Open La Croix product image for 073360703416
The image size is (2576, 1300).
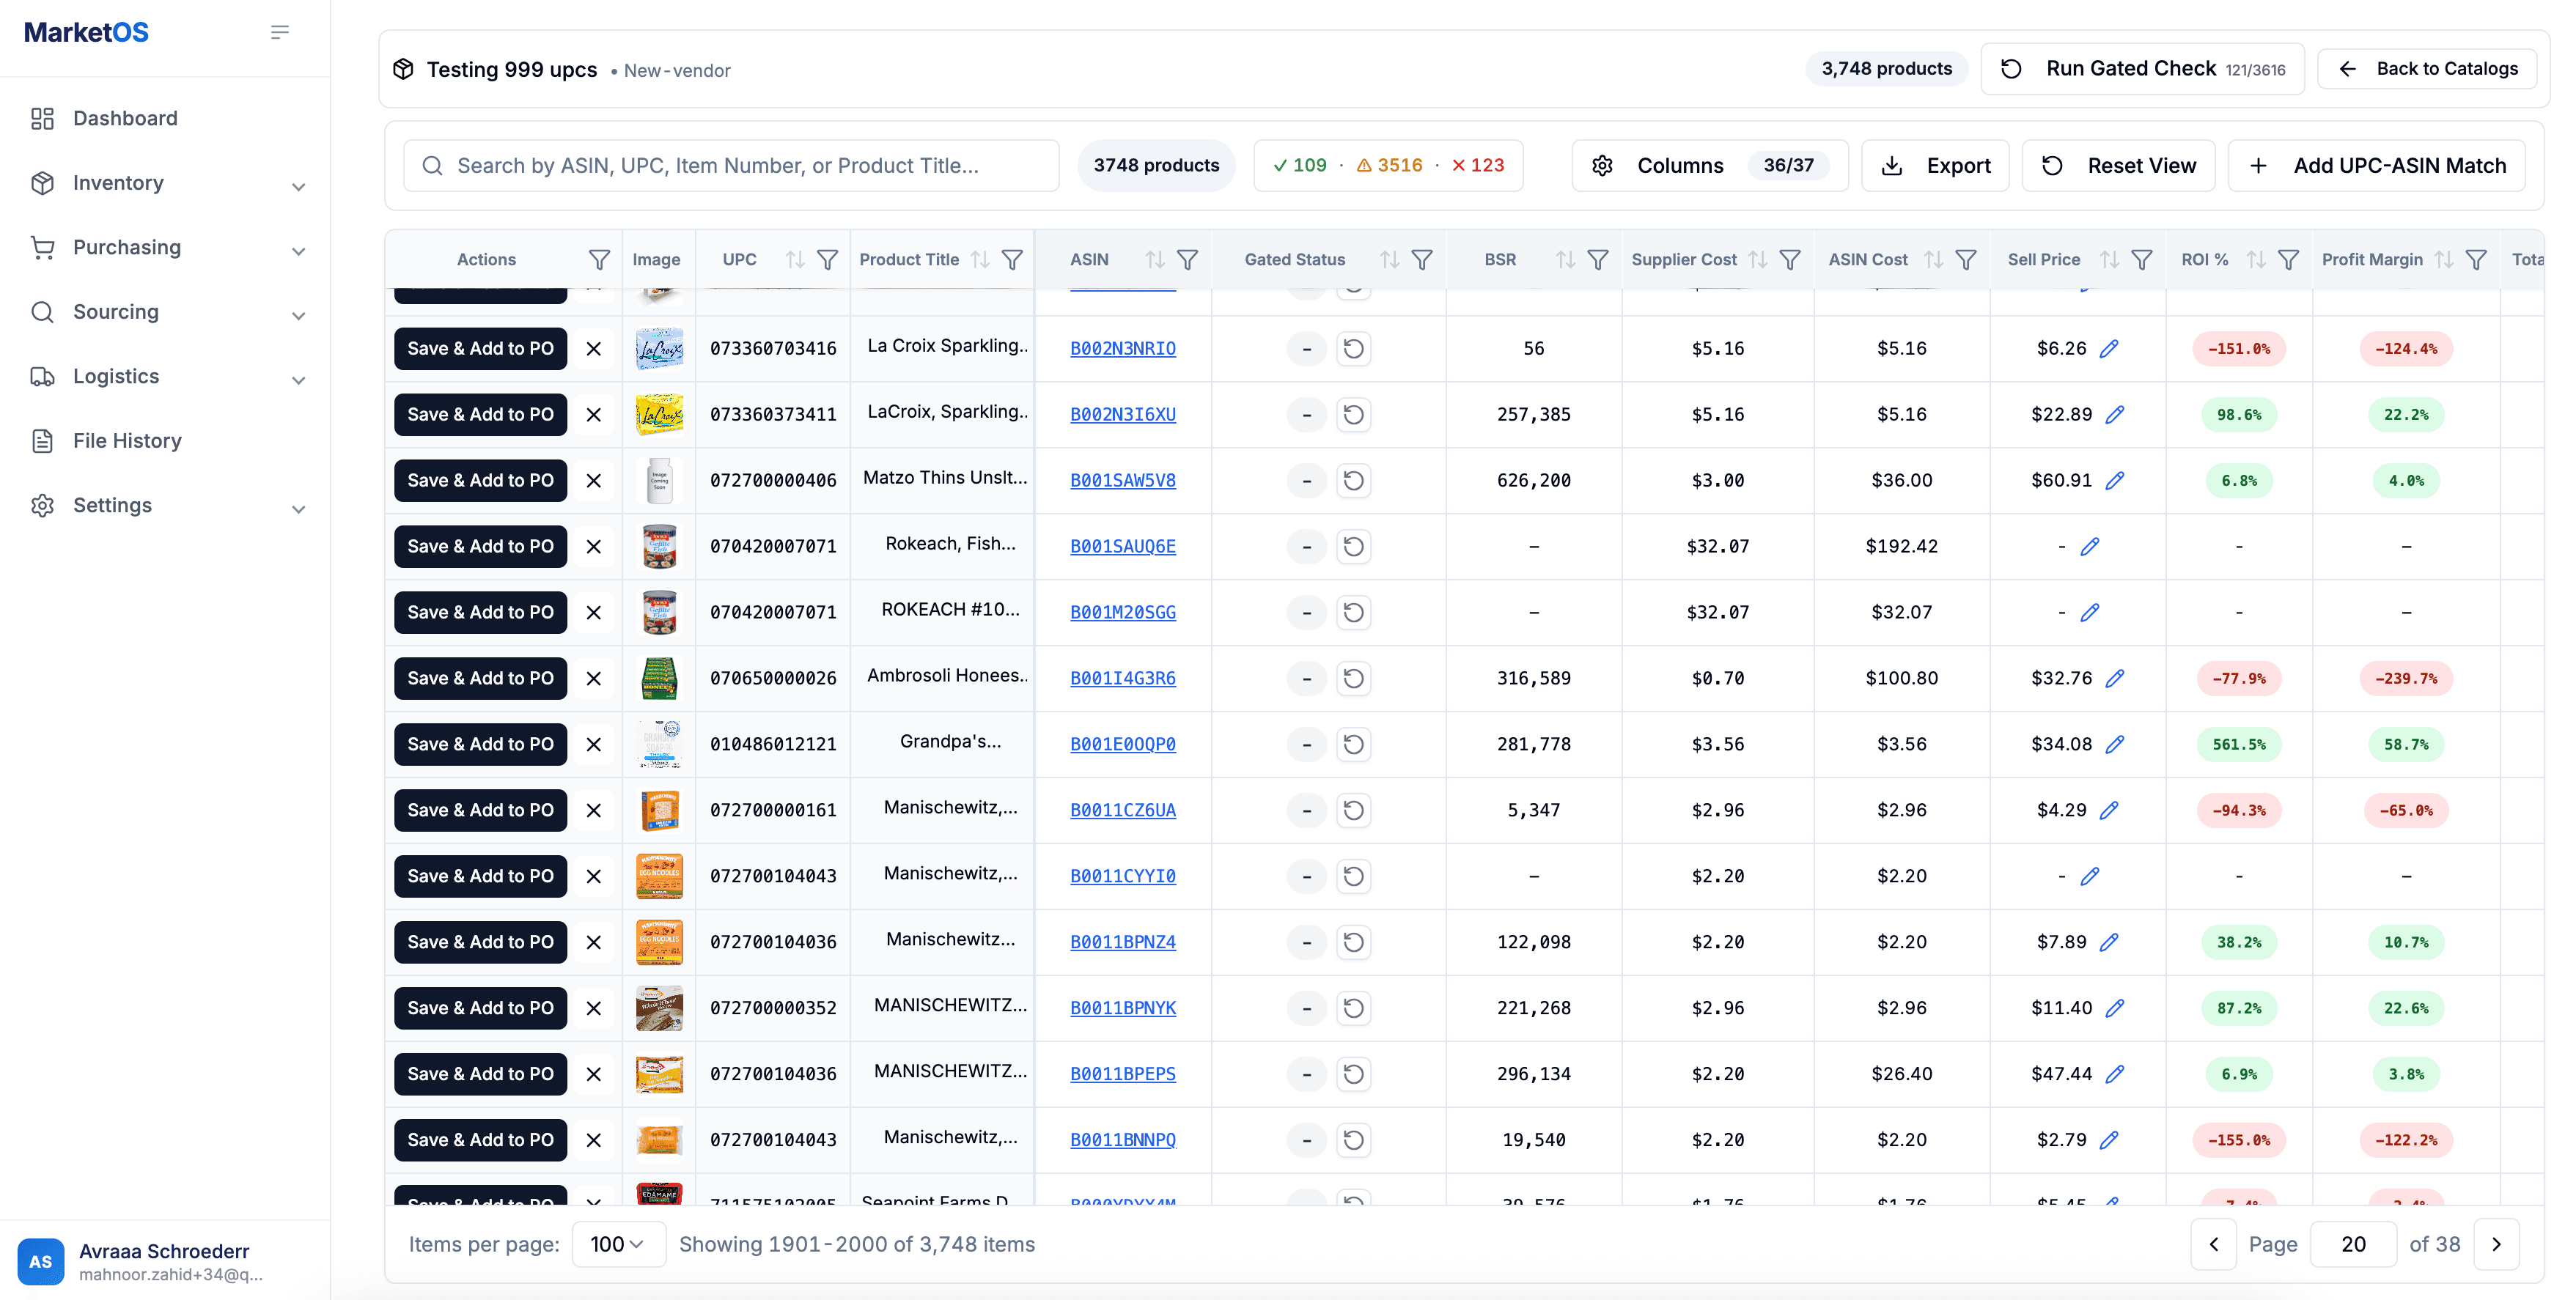pyautogui.click(x=659, y=349)
